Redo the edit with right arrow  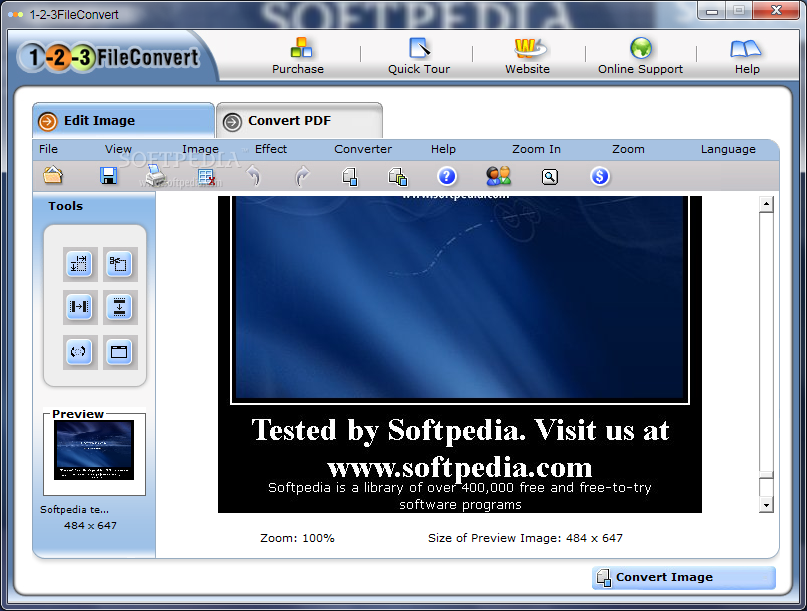point(303,176)
